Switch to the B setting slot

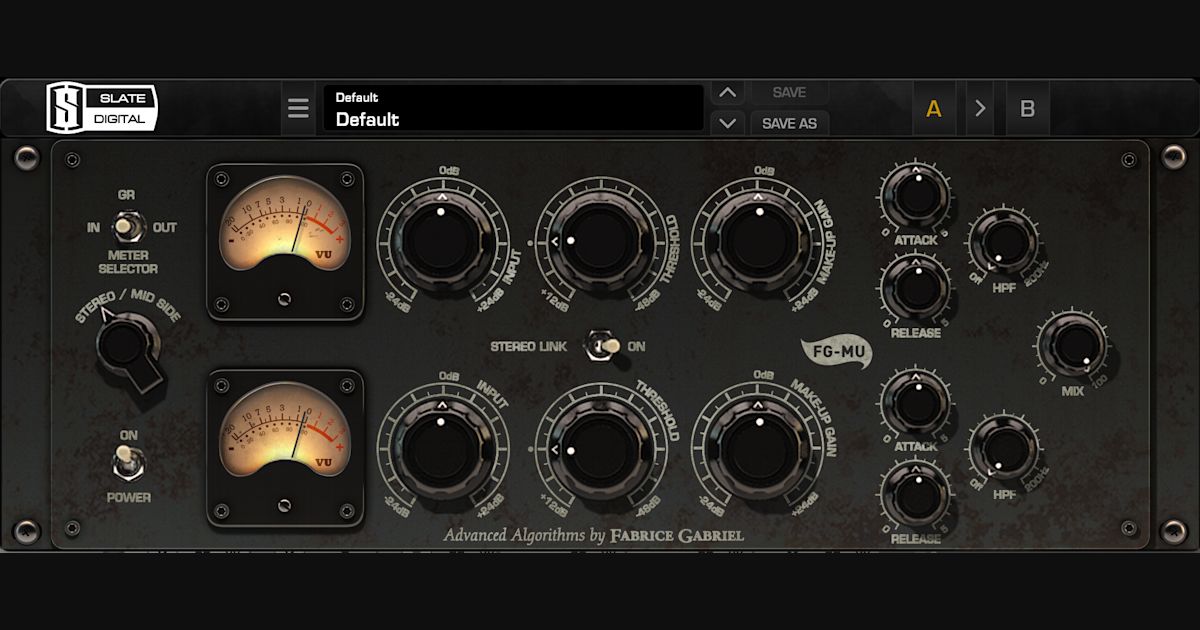coord(1027,109)
